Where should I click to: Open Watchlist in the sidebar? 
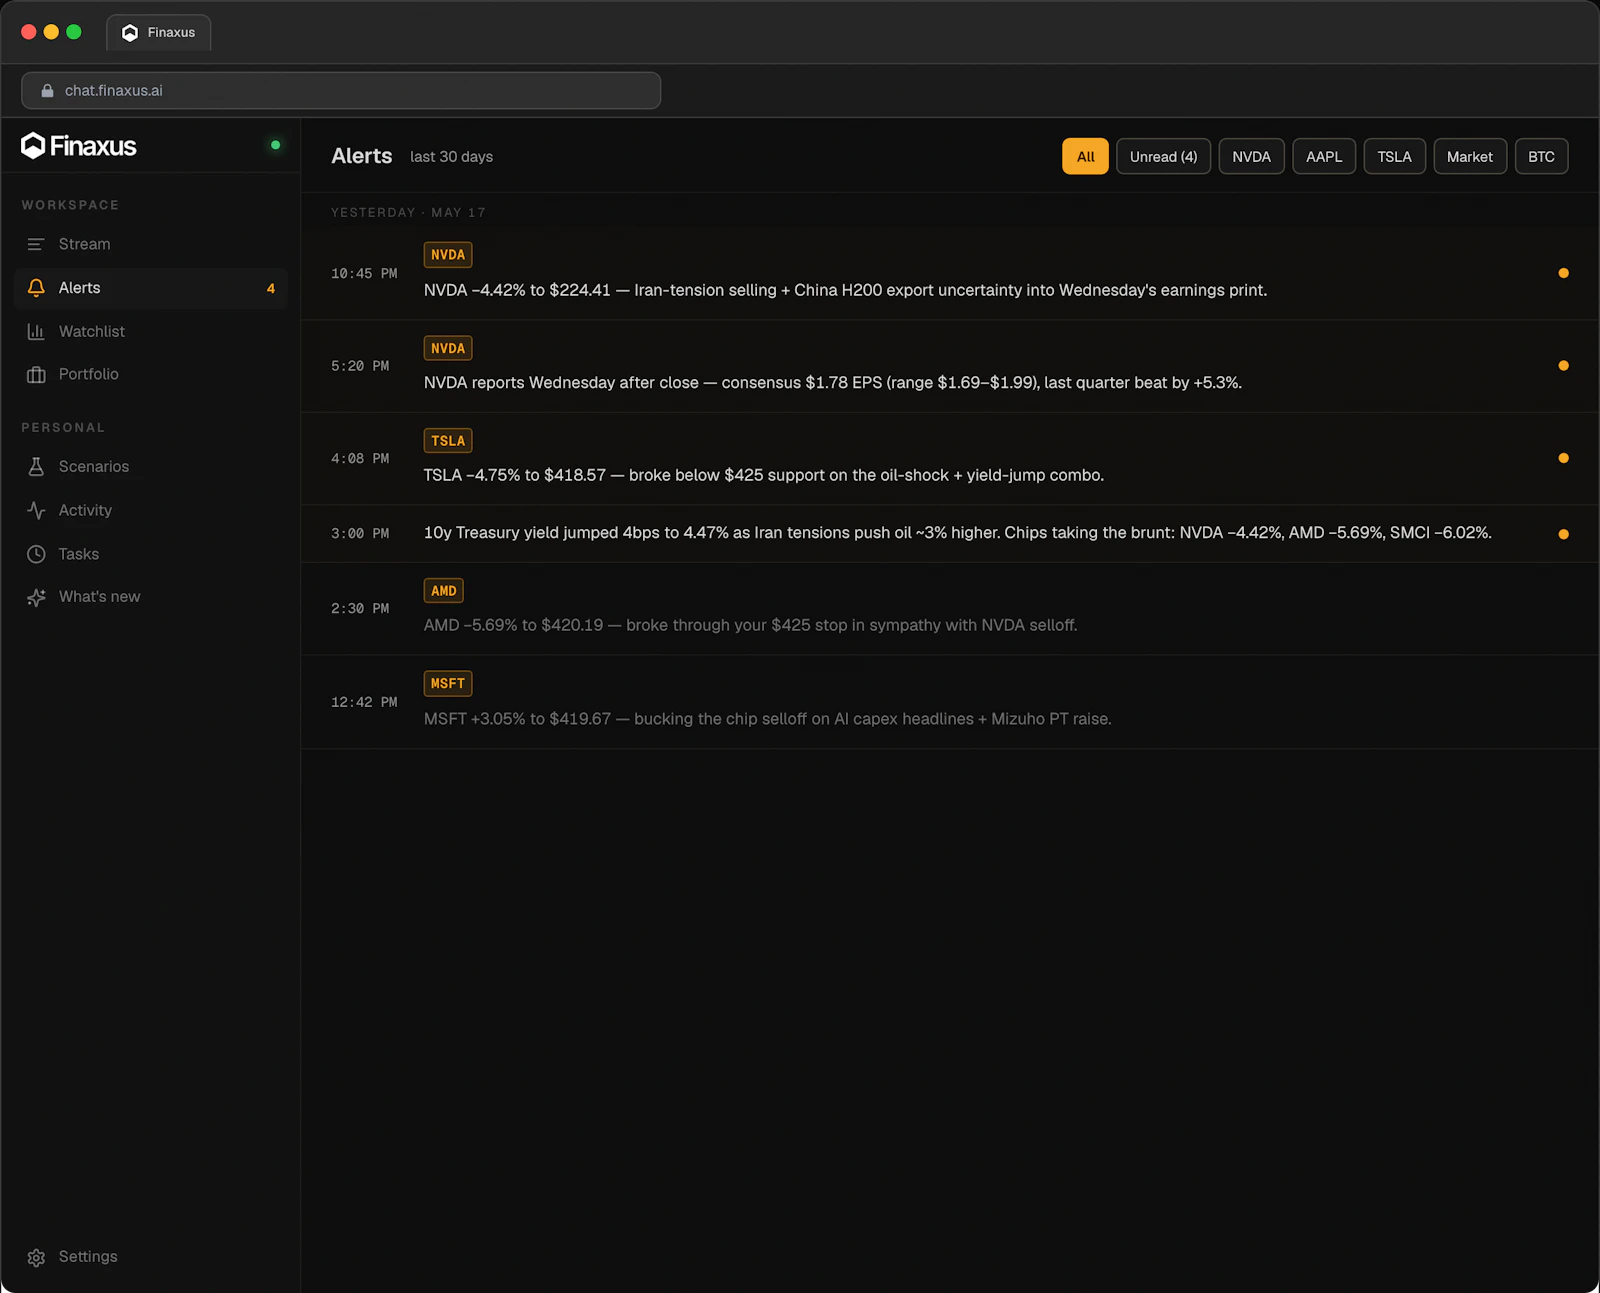[151, 331]
